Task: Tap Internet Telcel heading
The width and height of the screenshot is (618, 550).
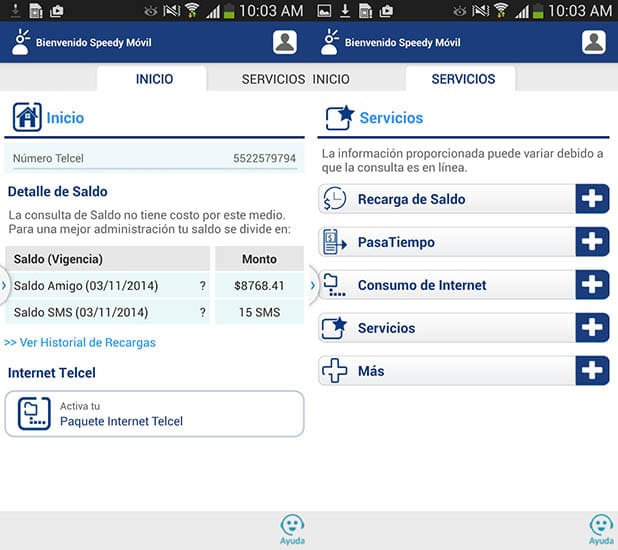Action: (52, 373)
